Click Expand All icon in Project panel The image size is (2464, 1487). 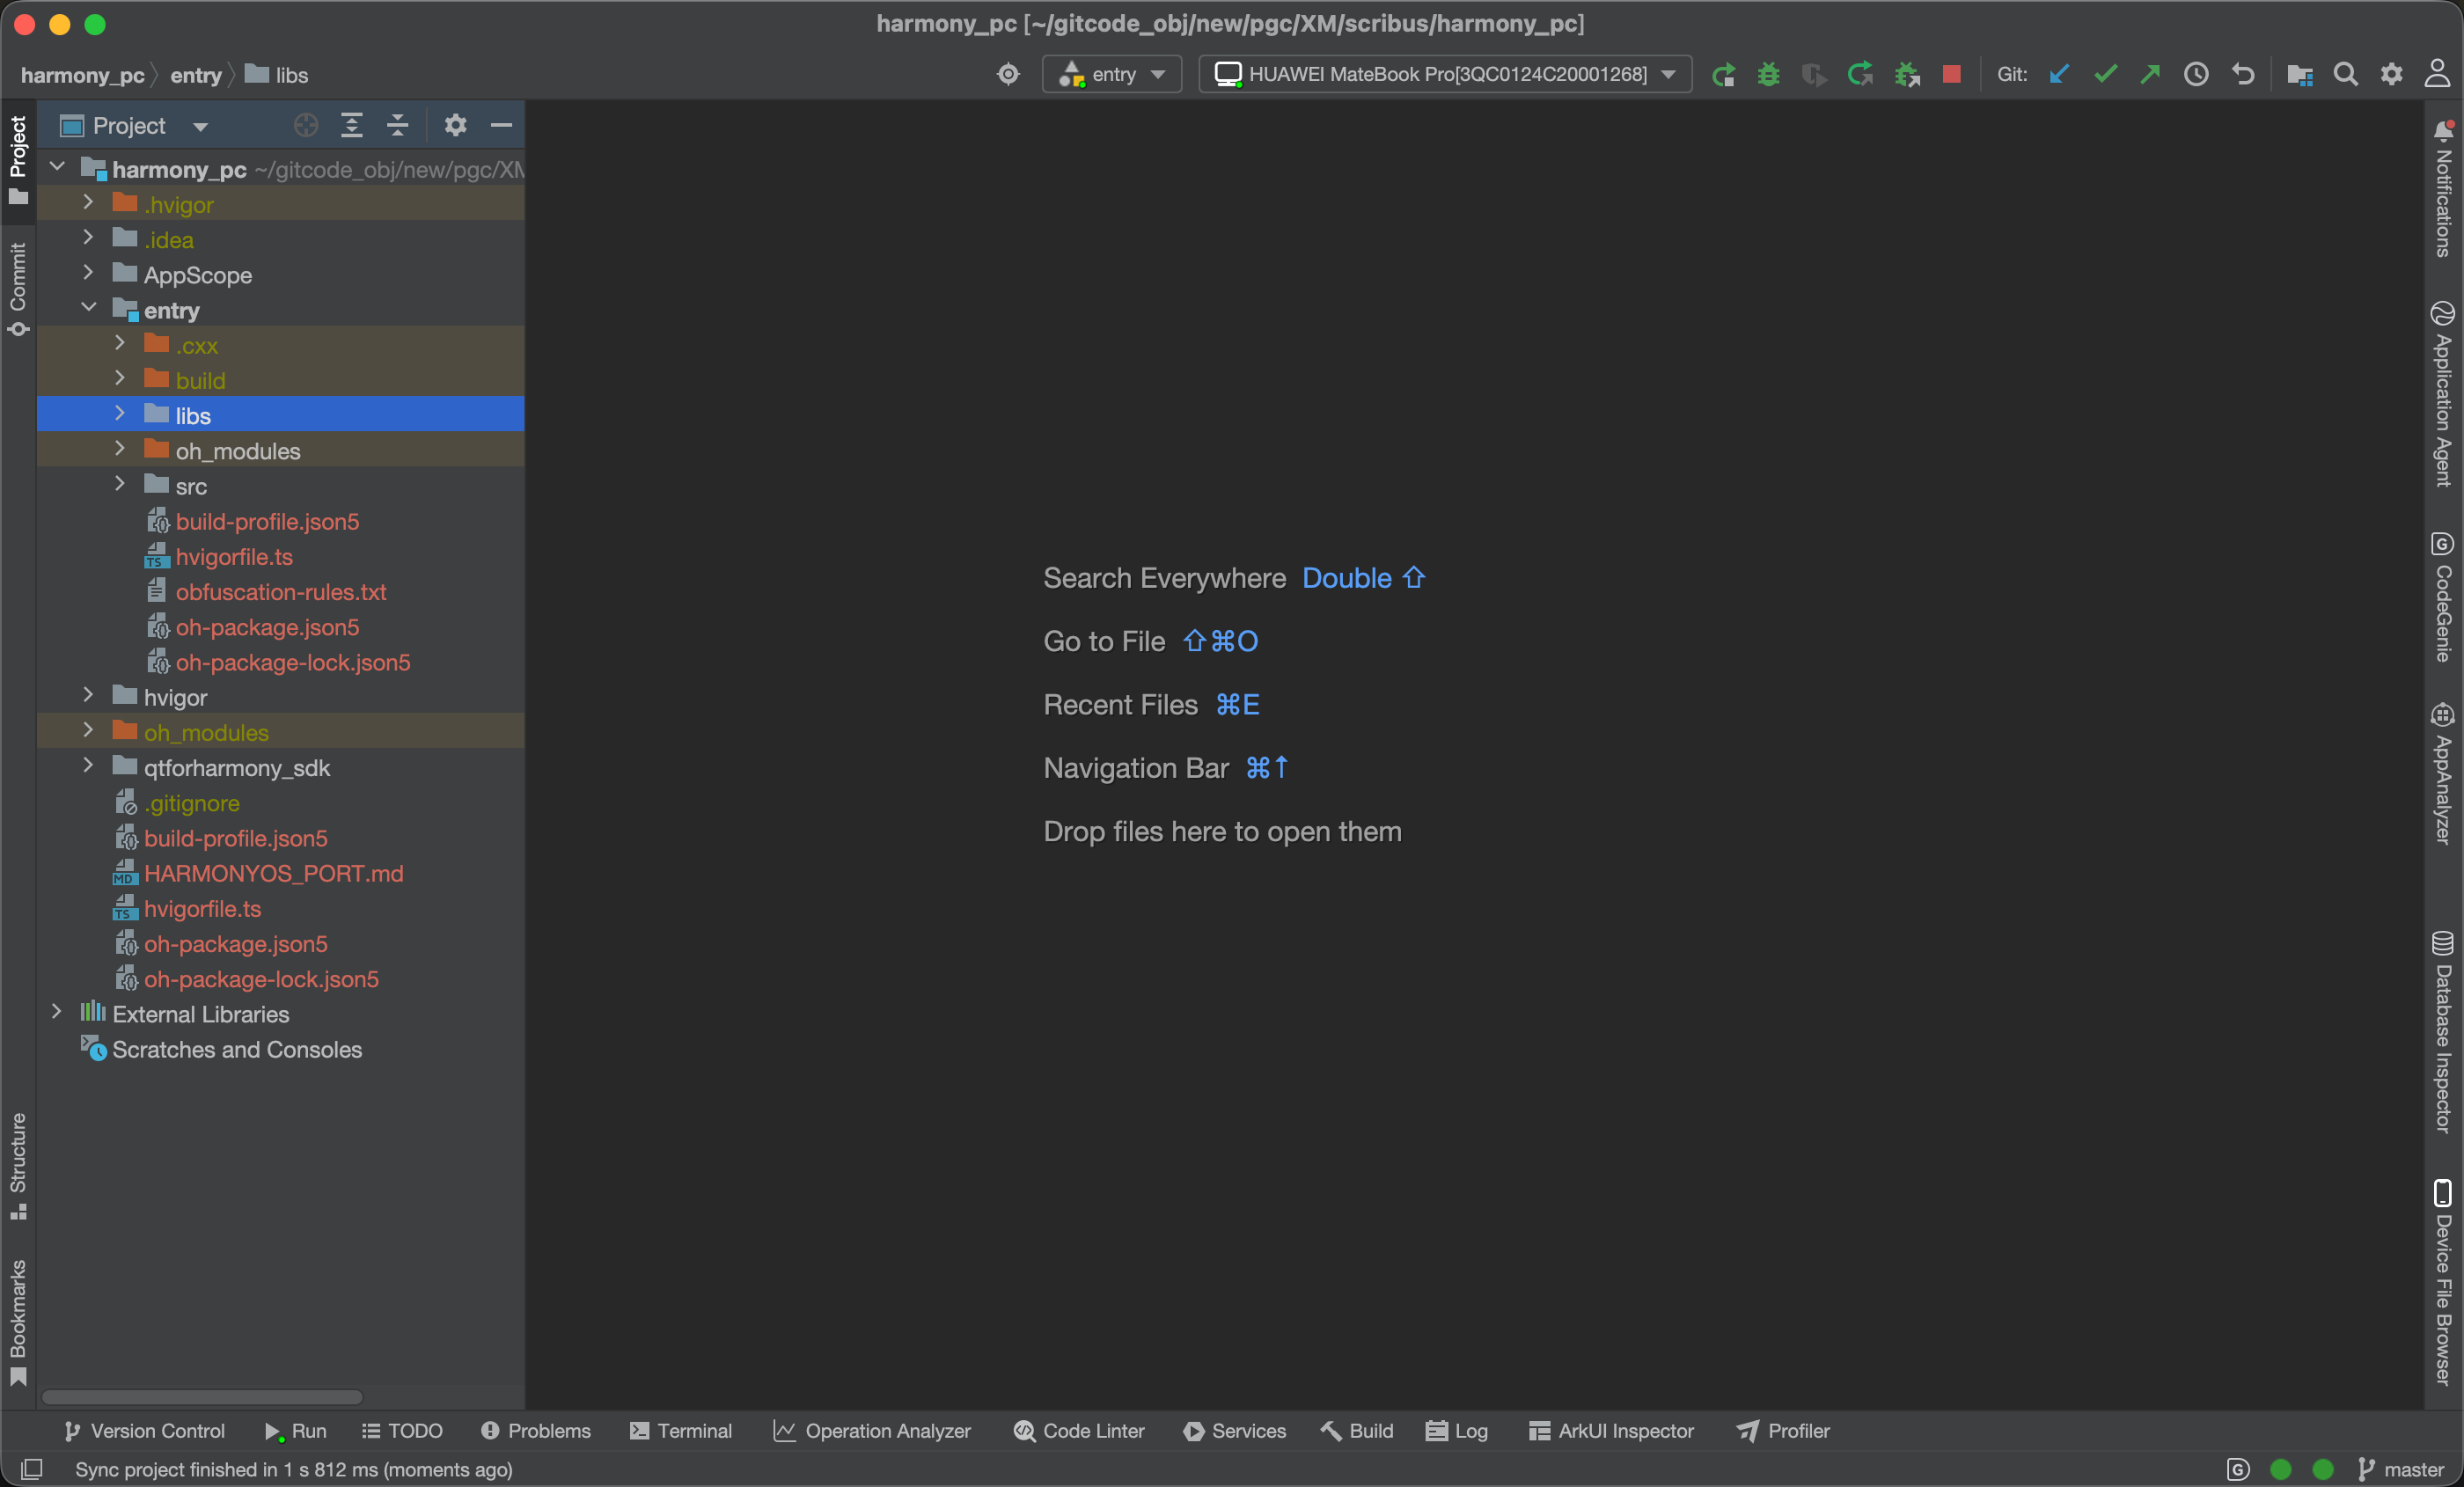tap(352, 125)
